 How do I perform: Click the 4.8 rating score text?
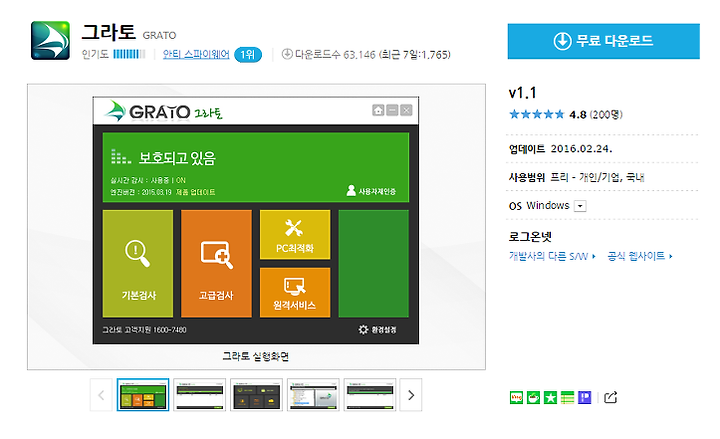coord(578,114)
